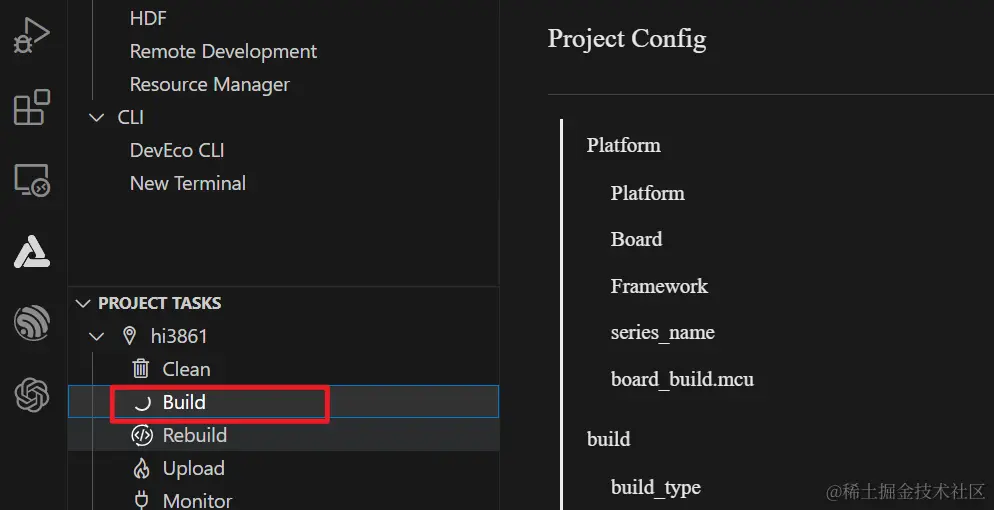Open the Remote Explorer icon
Viewport: 994px width, 510px height.
click(x=32, y=180)
